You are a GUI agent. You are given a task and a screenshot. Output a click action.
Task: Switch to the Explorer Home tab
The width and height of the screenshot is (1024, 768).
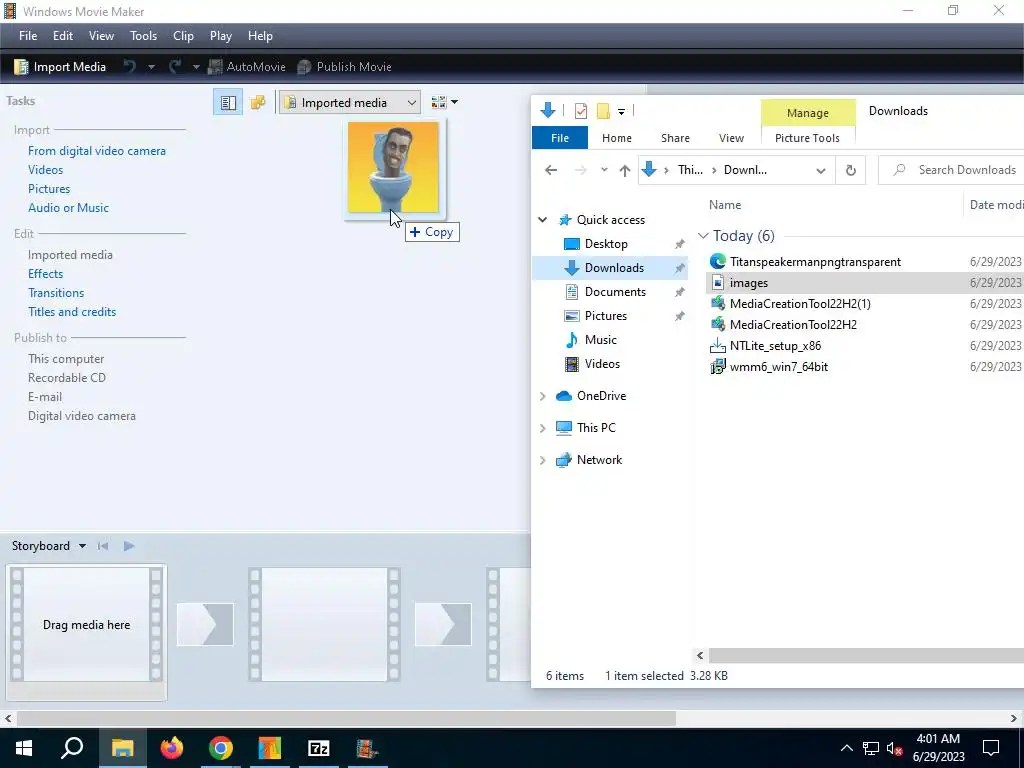tap(616, 138)
